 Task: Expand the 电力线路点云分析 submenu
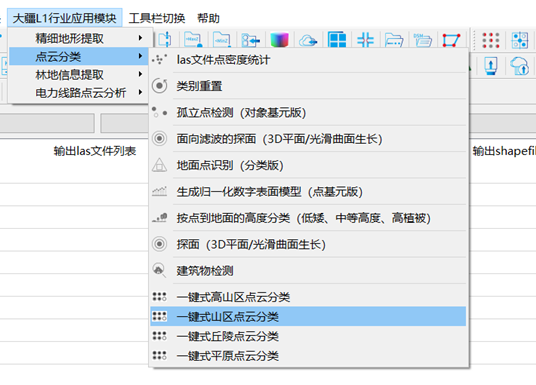(79, 93)
